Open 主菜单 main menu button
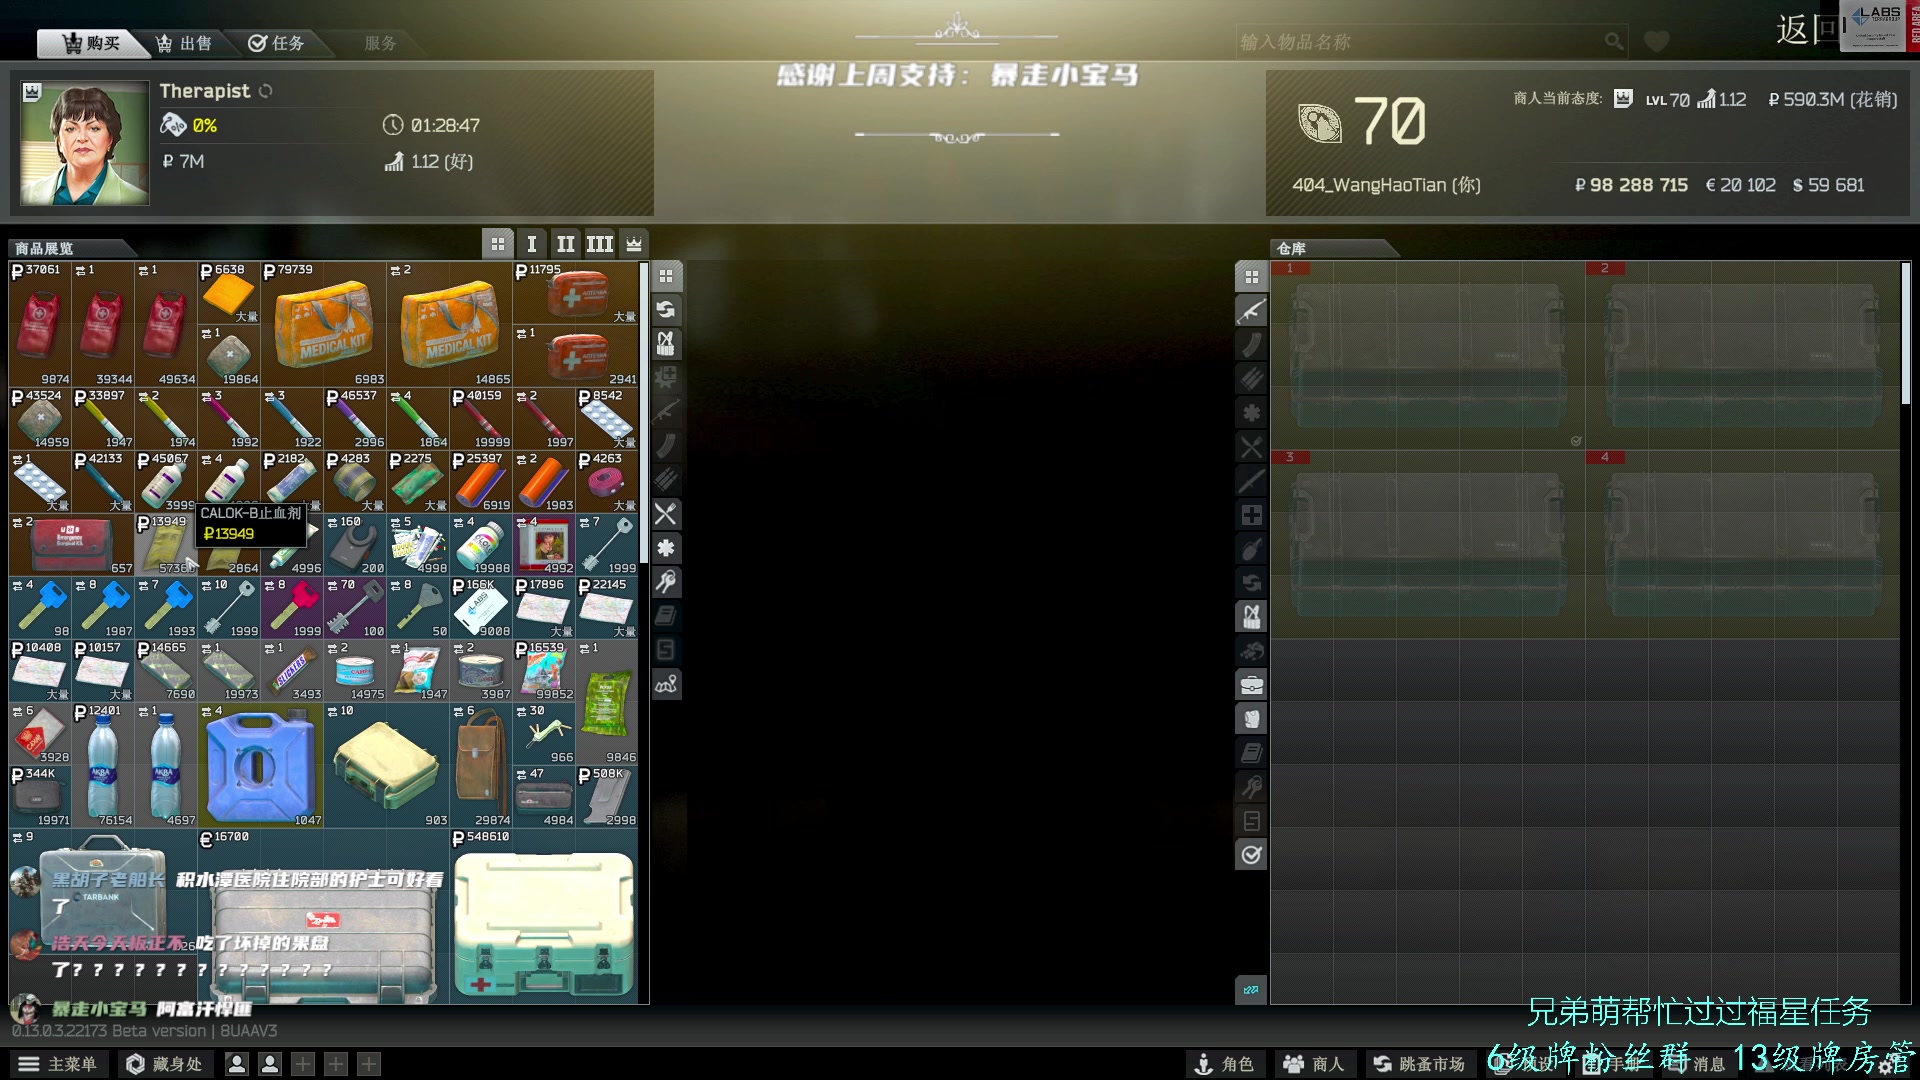The height and width of the screenshot is (1080, 1920). [x=58, y=1064]
